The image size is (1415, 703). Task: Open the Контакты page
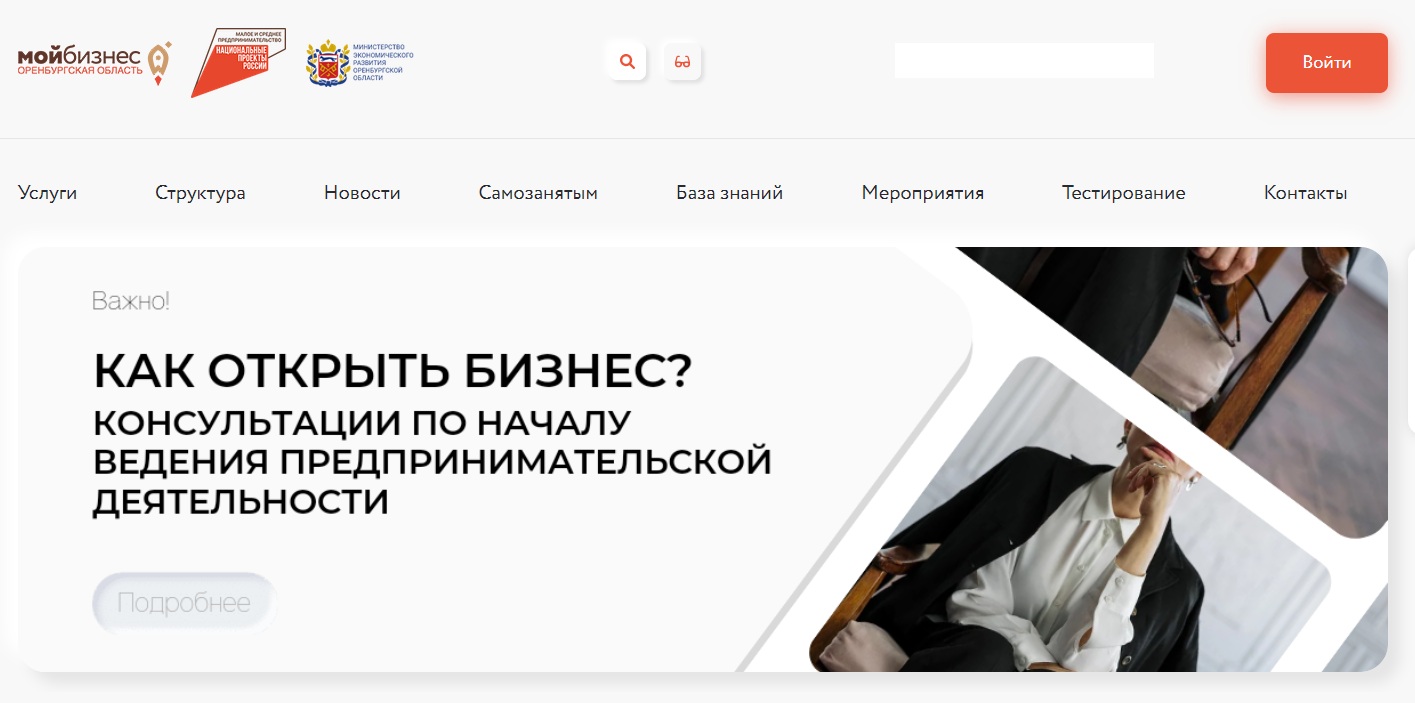pyautogui.click(x=1306, y=193)
